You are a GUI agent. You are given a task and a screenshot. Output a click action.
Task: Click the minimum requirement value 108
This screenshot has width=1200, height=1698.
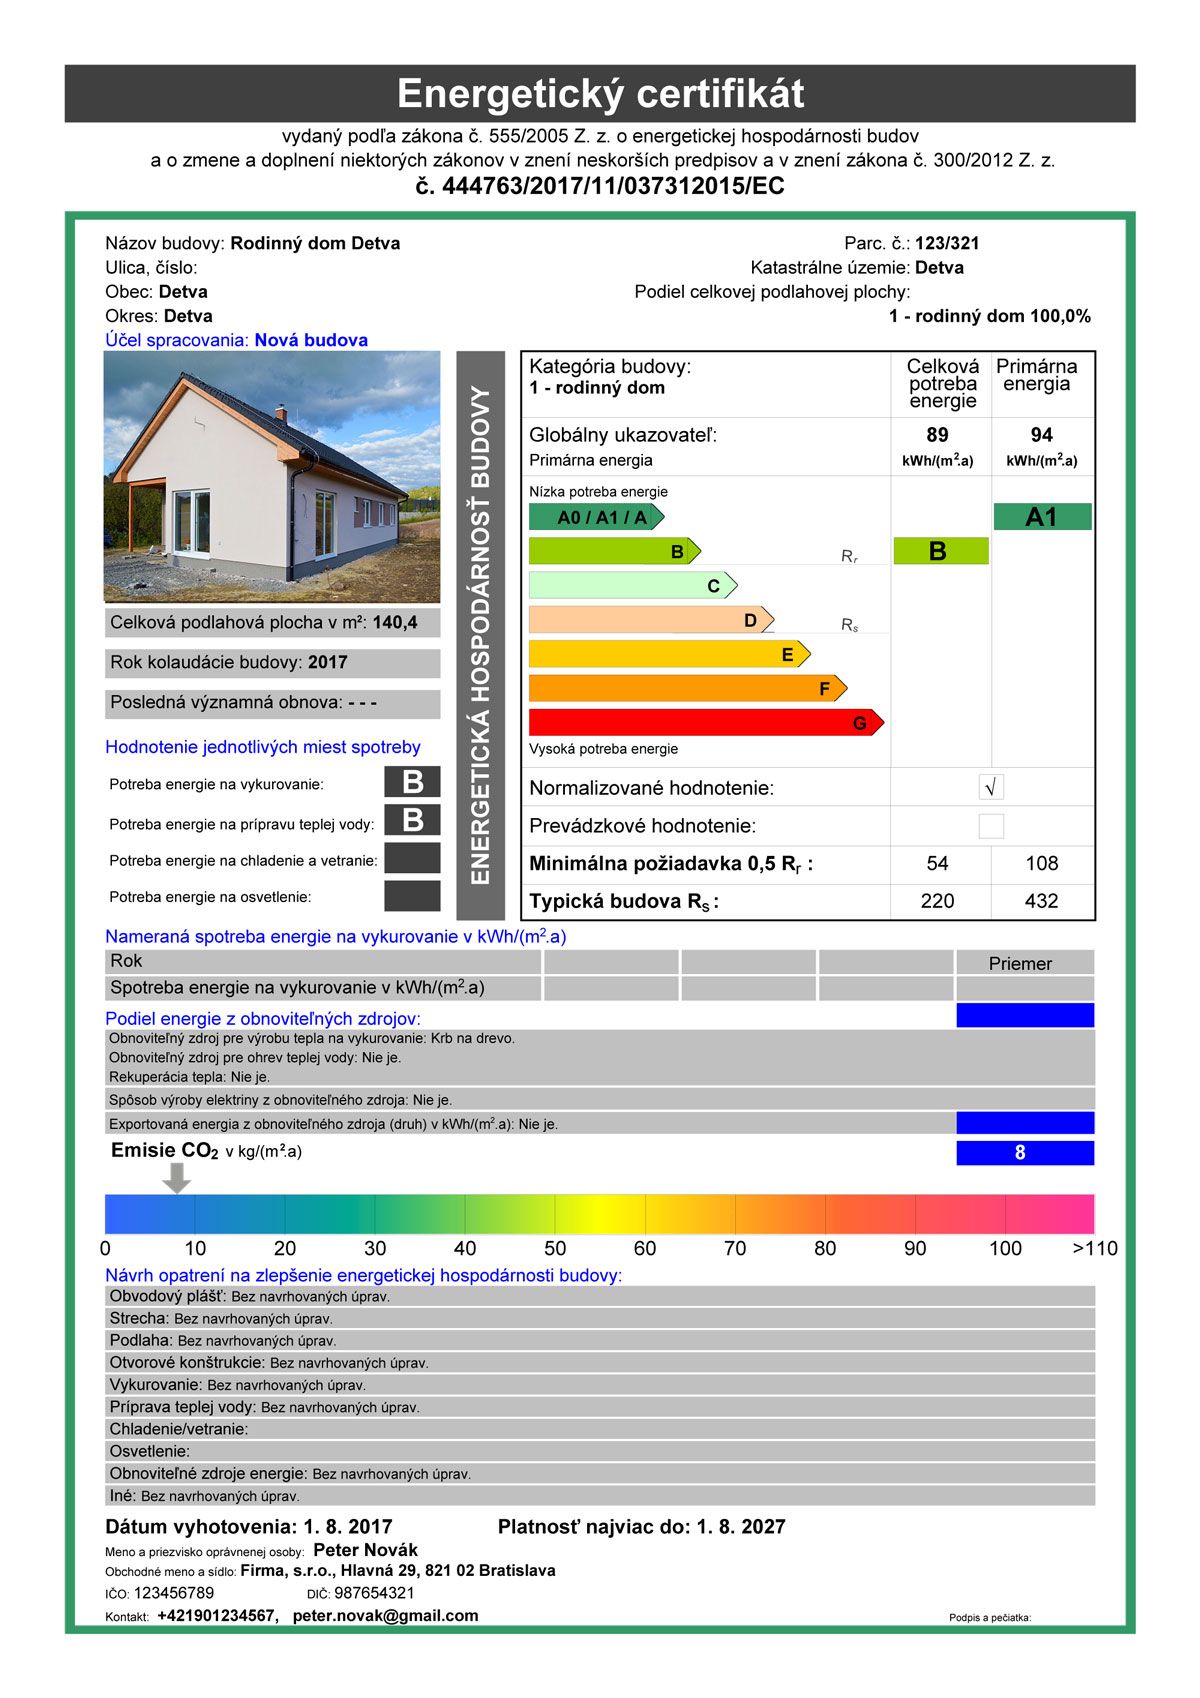pyautogui.click(x=1042, y=863)
